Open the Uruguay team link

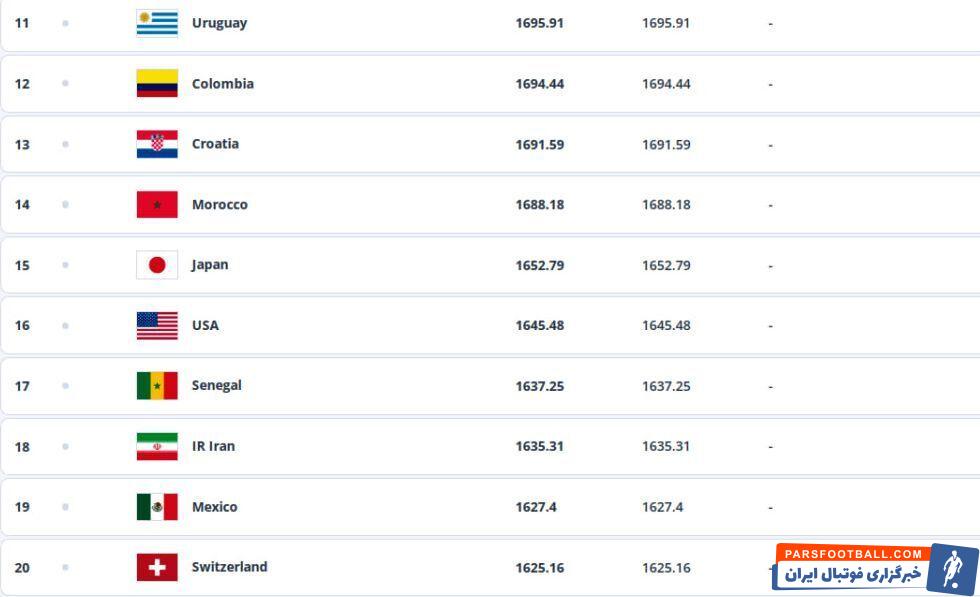pyautogui.click(x=219, y=23)
